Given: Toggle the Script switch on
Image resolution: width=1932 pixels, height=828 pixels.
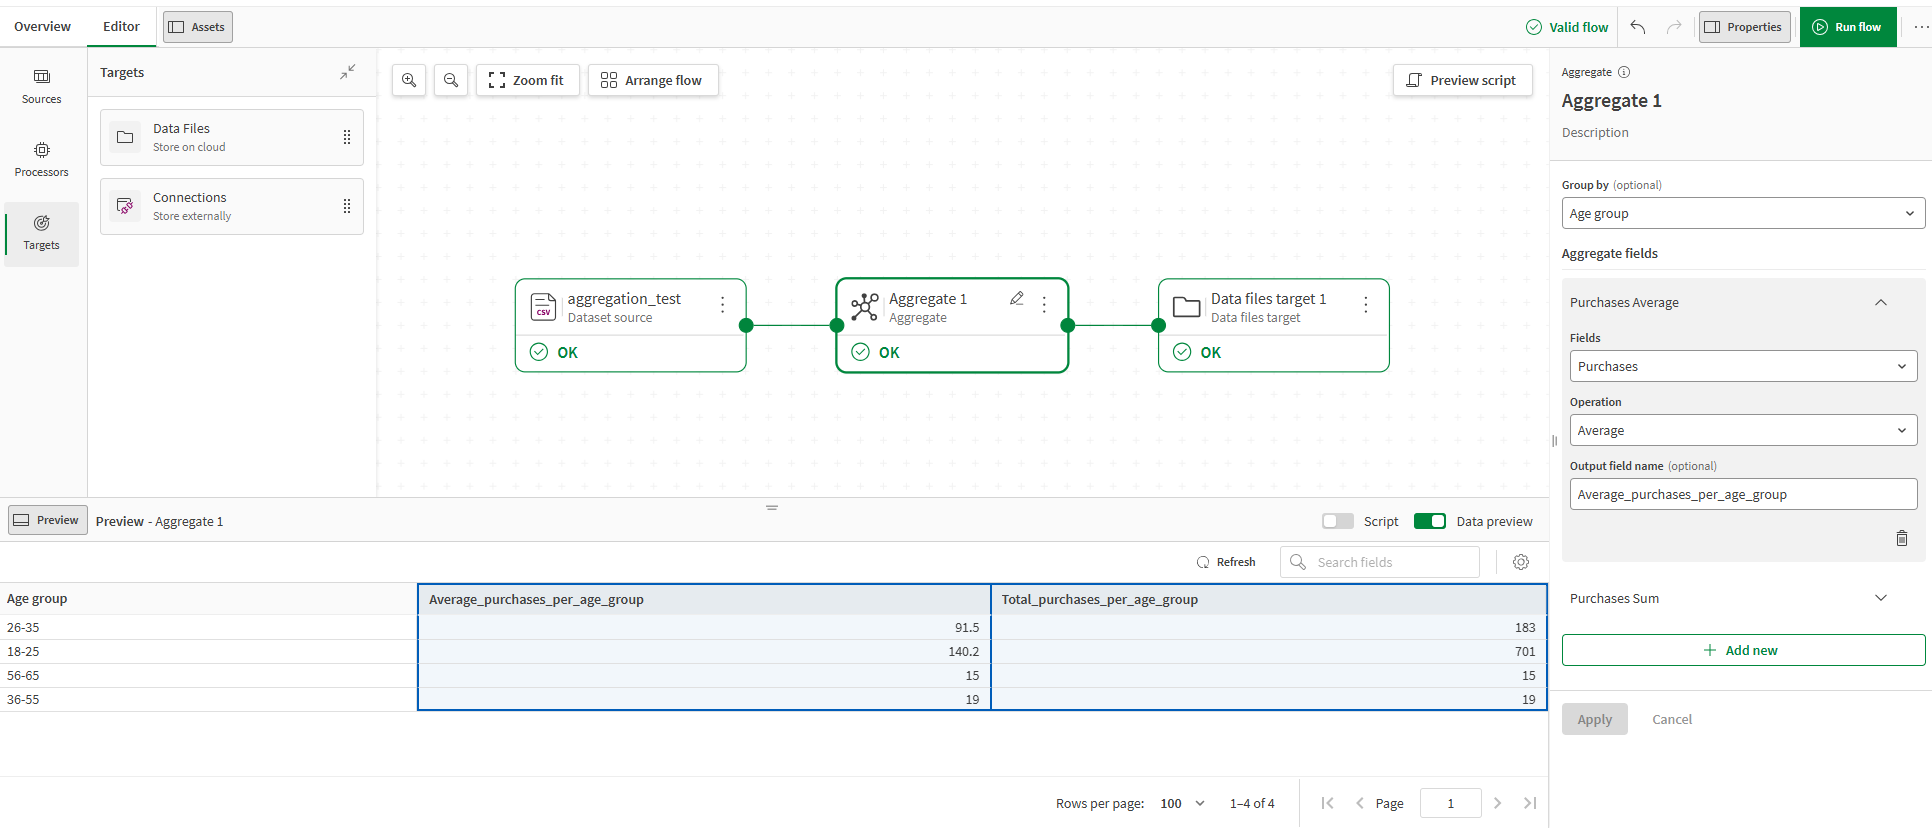Looking at the screenshot, I should tap(1337, 521).
